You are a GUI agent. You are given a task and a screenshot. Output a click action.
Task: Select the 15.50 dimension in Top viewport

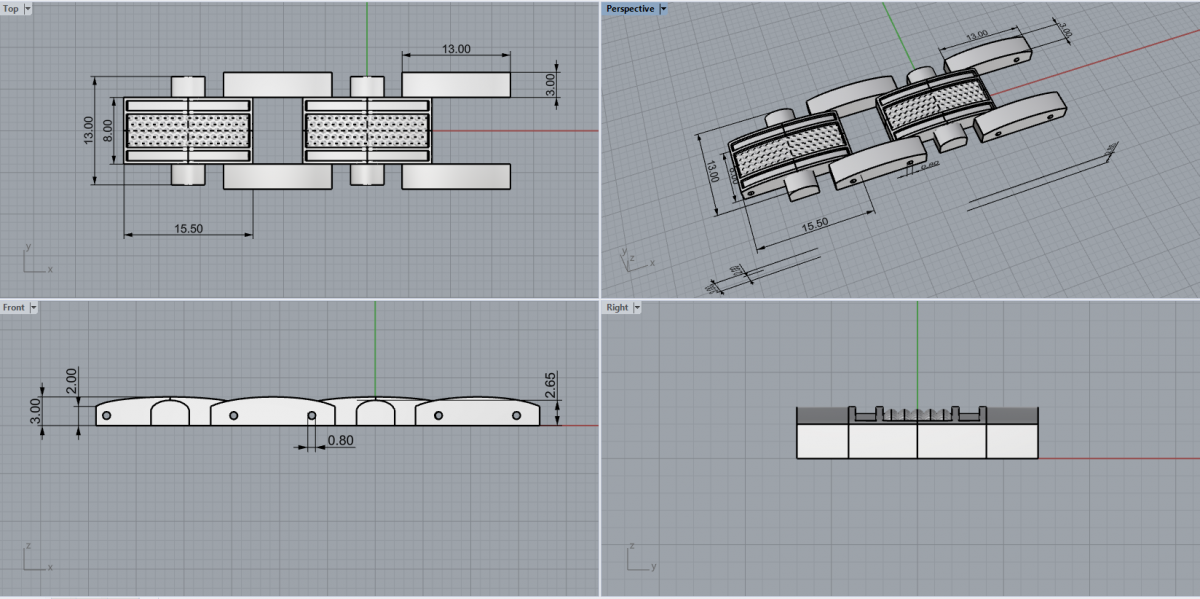[188, 229]
